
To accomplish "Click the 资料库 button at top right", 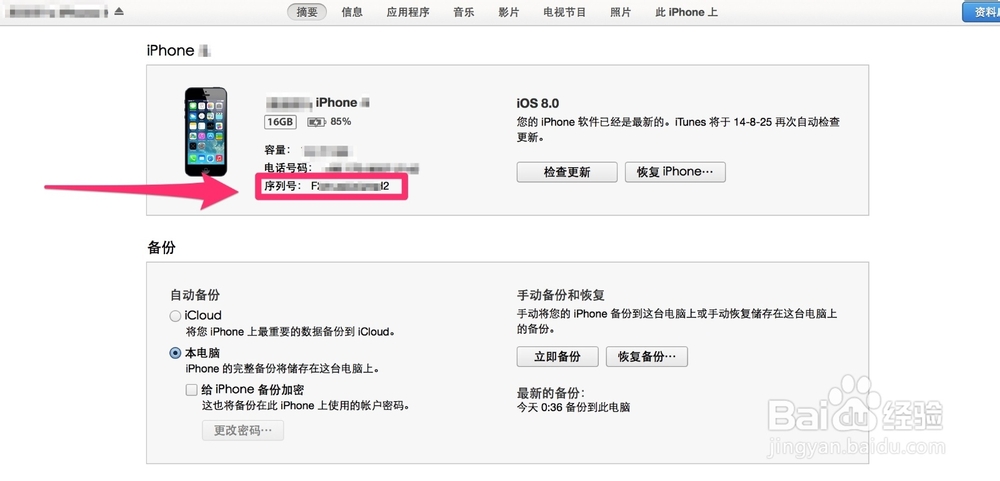I will point(981,11).
